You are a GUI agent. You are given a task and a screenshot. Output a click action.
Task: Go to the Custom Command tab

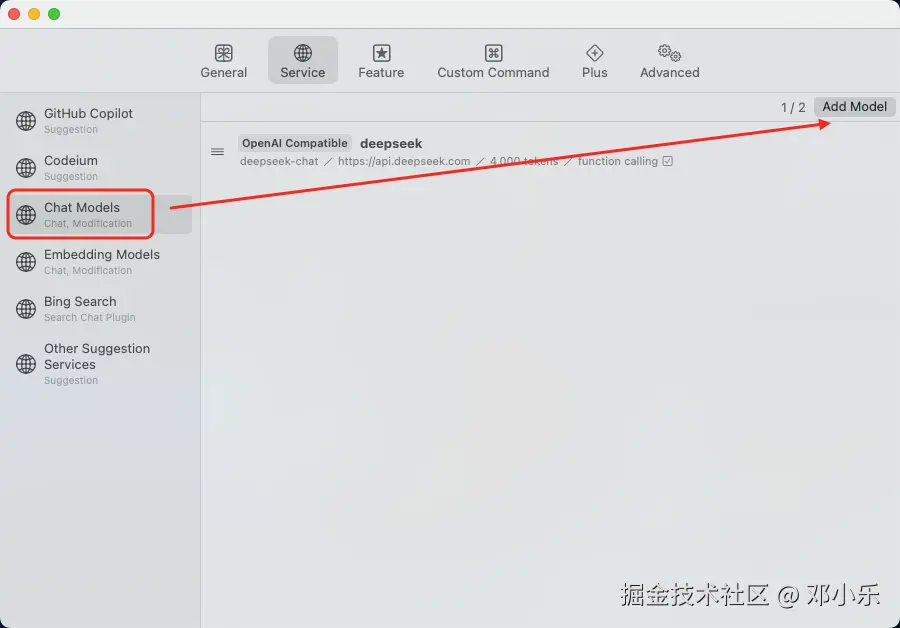tap(493, 61)
